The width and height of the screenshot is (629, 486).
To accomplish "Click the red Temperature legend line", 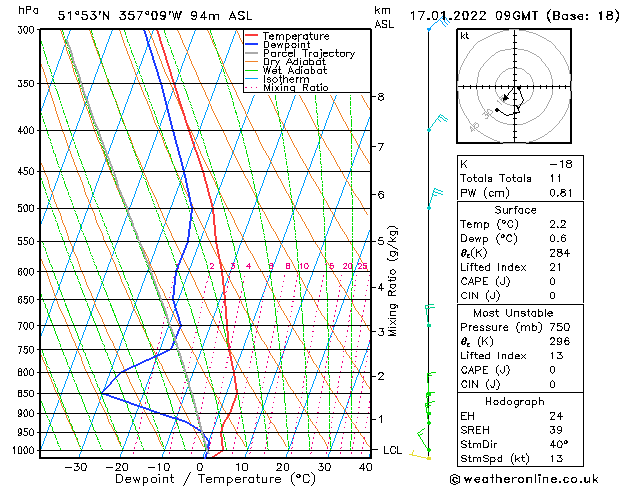I will pyautogui.click(x=252, y=36).
